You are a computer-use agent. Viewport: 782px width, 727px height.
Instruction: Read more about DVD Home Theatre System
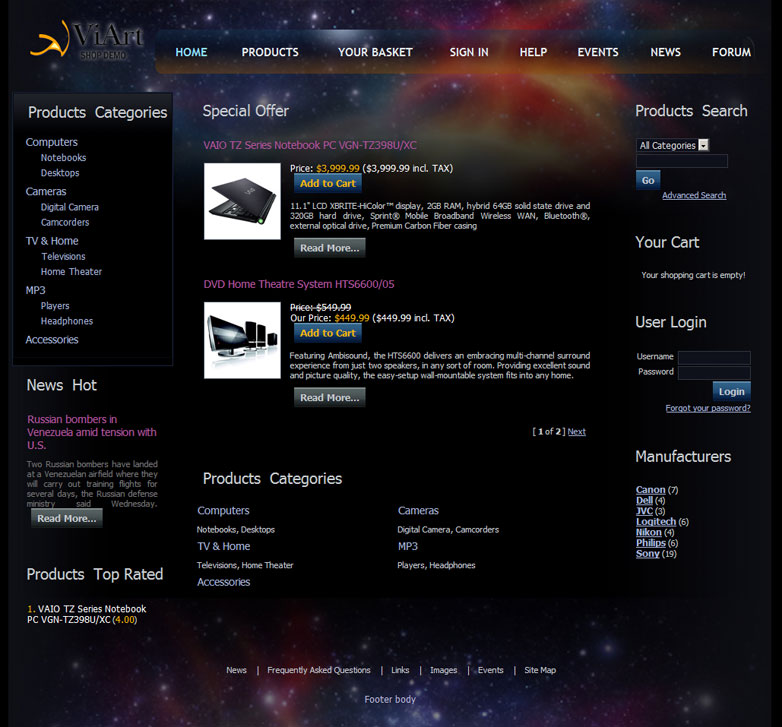[x=329, y=397]
